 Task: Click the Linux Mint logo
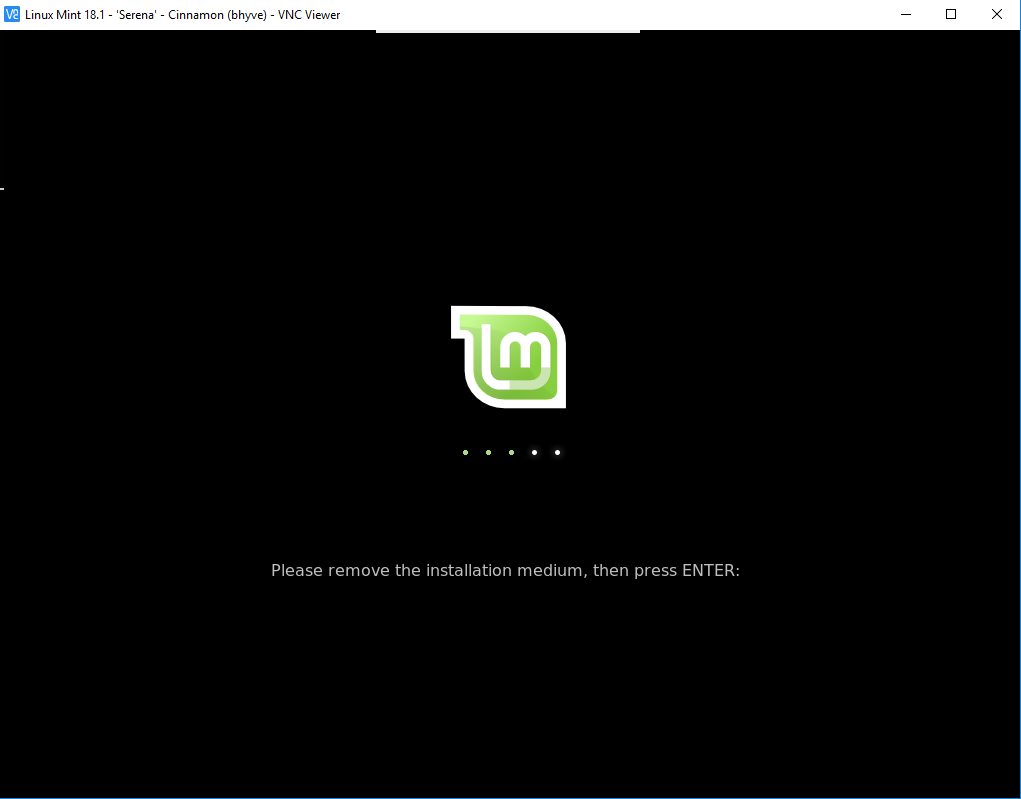[x=509, y=357]
